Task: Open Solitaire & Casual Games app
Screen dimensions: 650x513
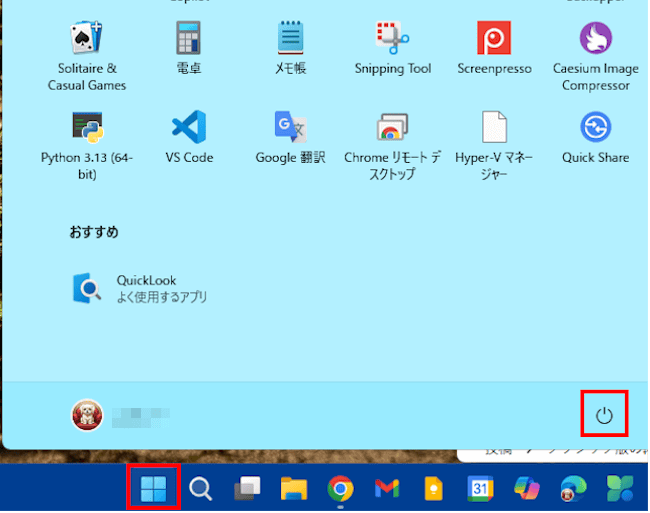Action: (86, 57)
